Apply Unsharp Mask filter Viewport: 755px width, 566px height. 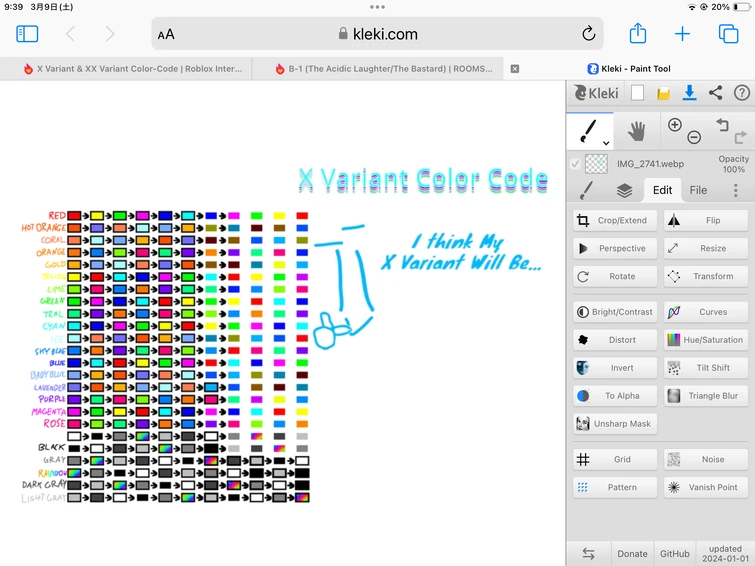(615, 424)
